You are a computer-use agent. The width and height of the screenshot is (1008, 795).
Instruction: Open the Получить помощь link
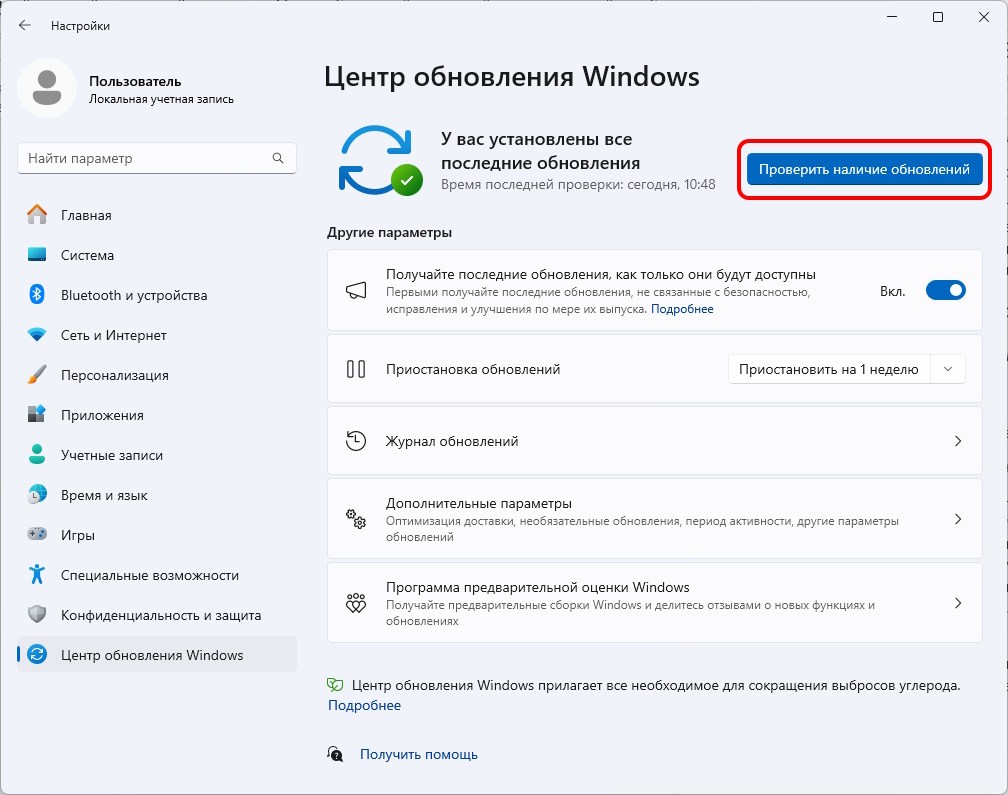click(x=418, y=755)
